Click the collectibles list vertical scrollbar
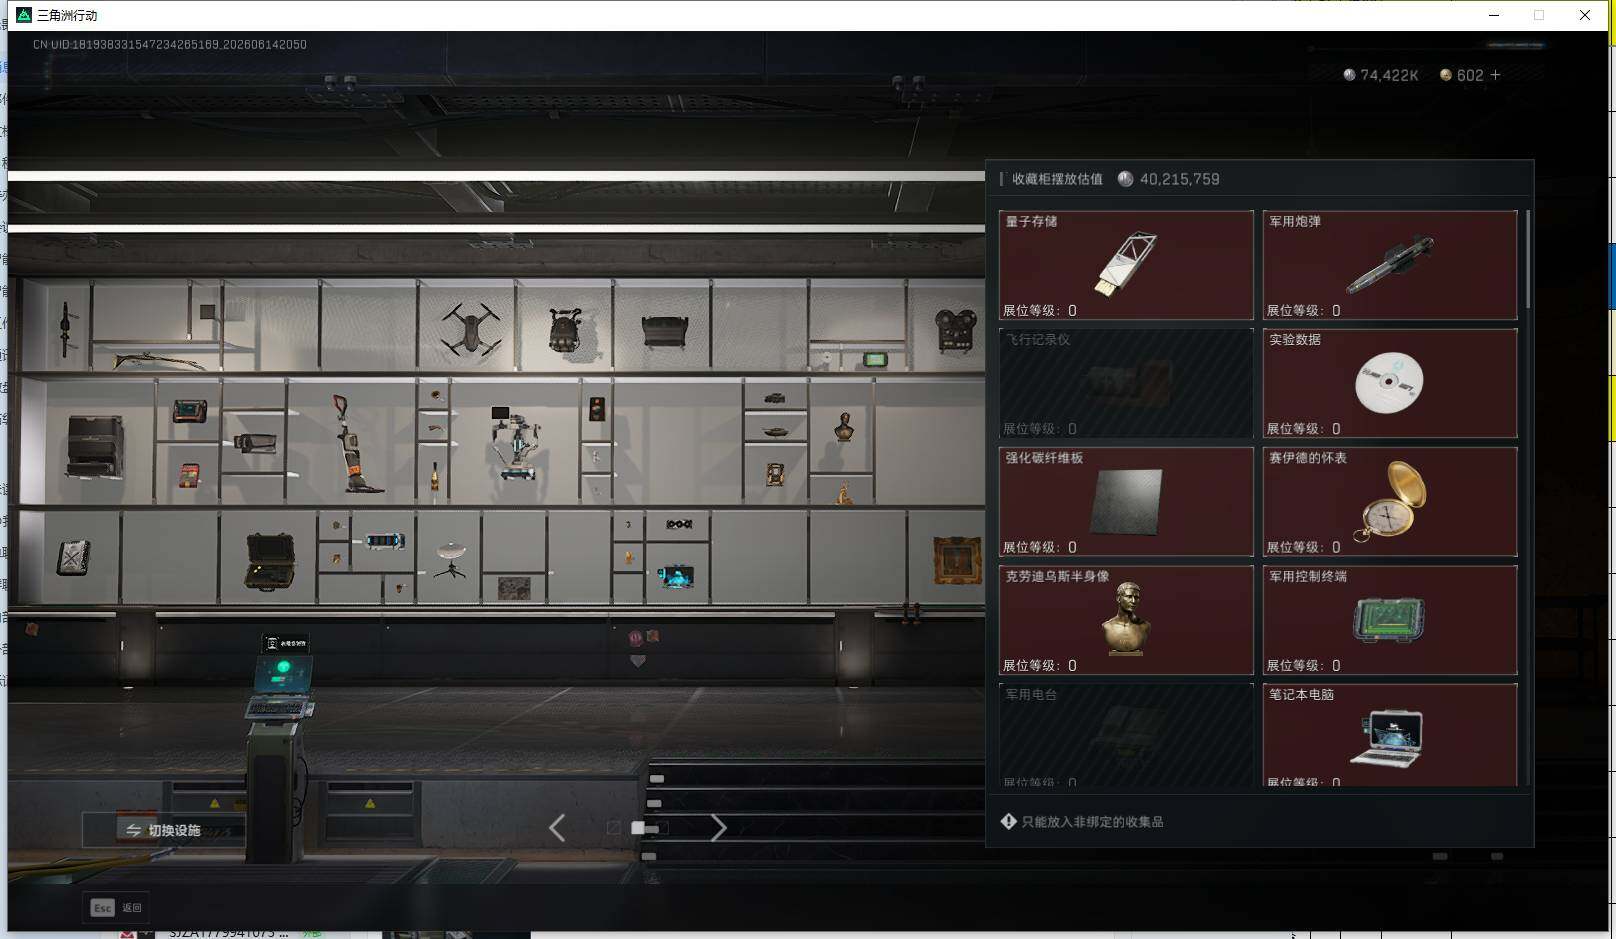Image resolution: width=1616 pixels, height=939 pixels. (x=1527, y=260)
